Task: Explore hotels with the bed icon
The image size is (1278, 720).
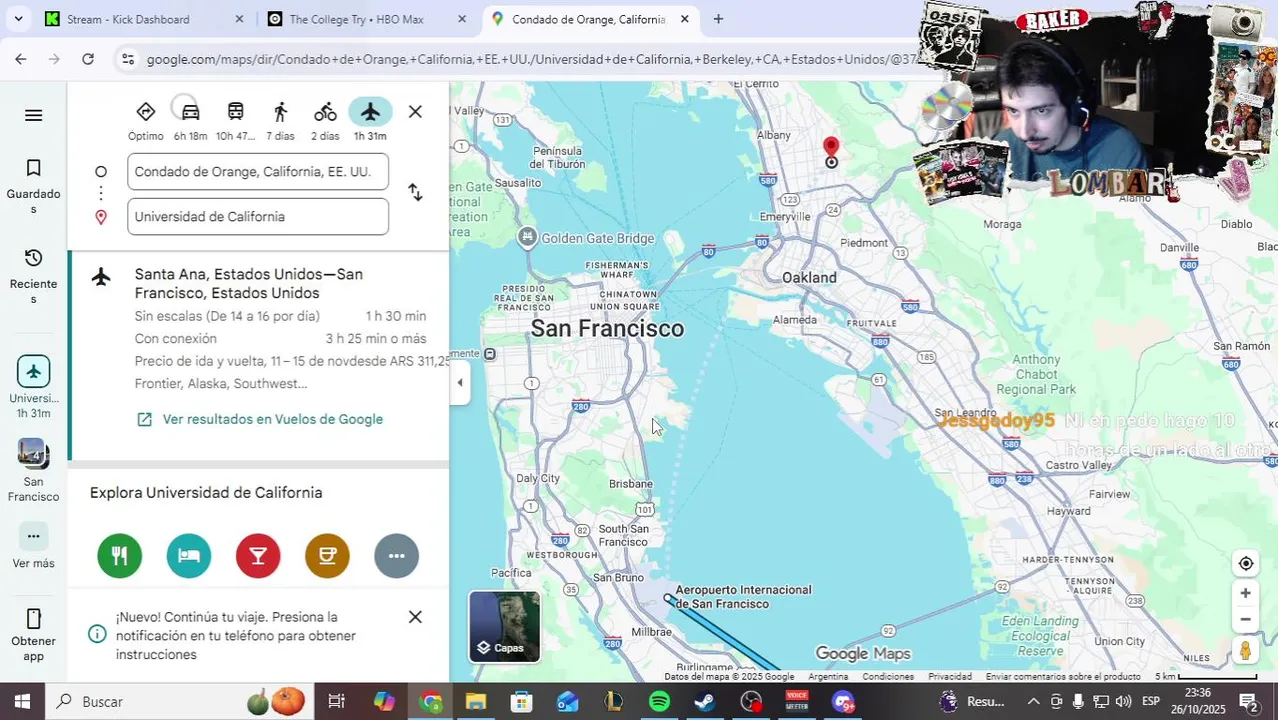Action: [x=189, y=556]
